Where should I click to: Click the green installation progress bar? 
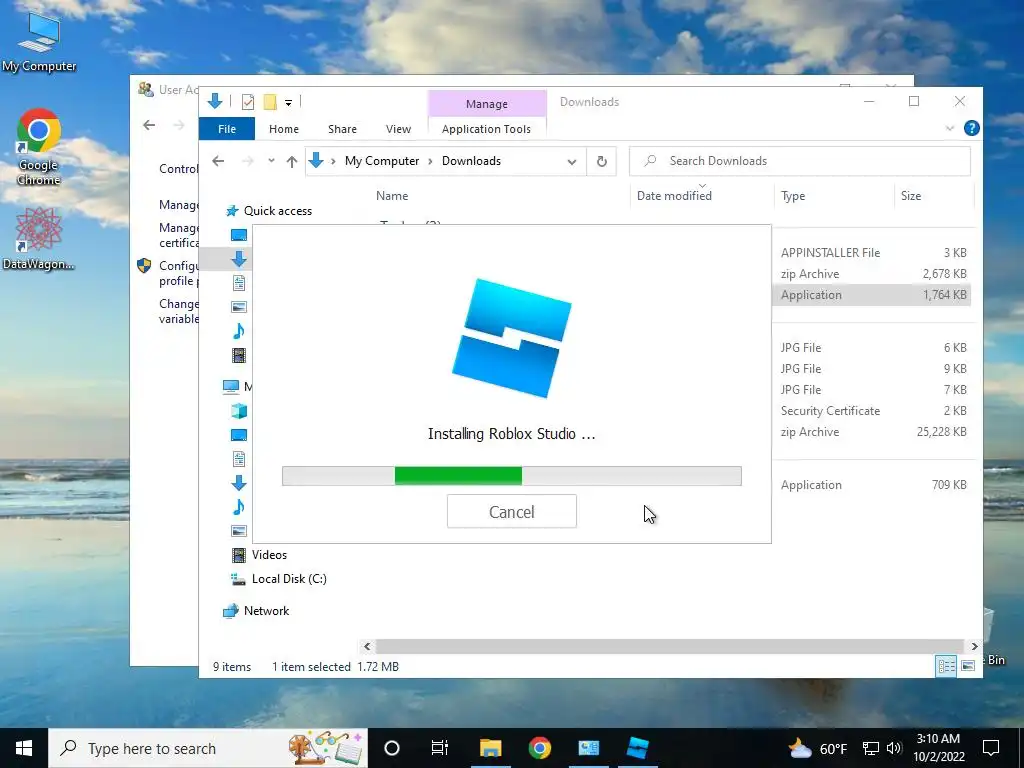click(x=458, y=476)
